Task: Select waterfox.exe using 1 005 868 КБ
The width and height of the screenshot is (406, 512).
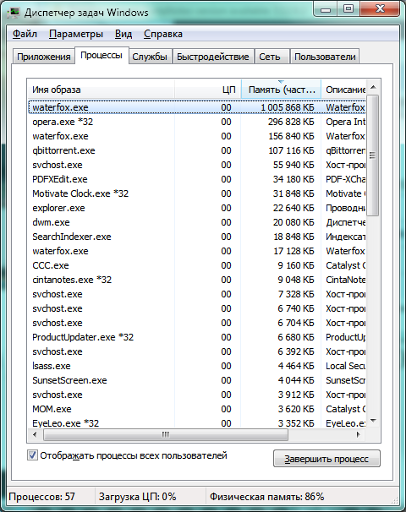Action: coord(197,107)
